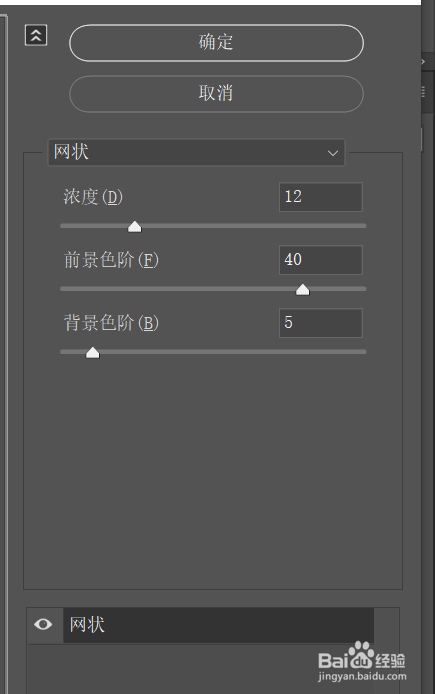The width and height of the screenshot is (435, 694).
Task: Click the 前景色阶(F) label
Action: click(111, 260)
